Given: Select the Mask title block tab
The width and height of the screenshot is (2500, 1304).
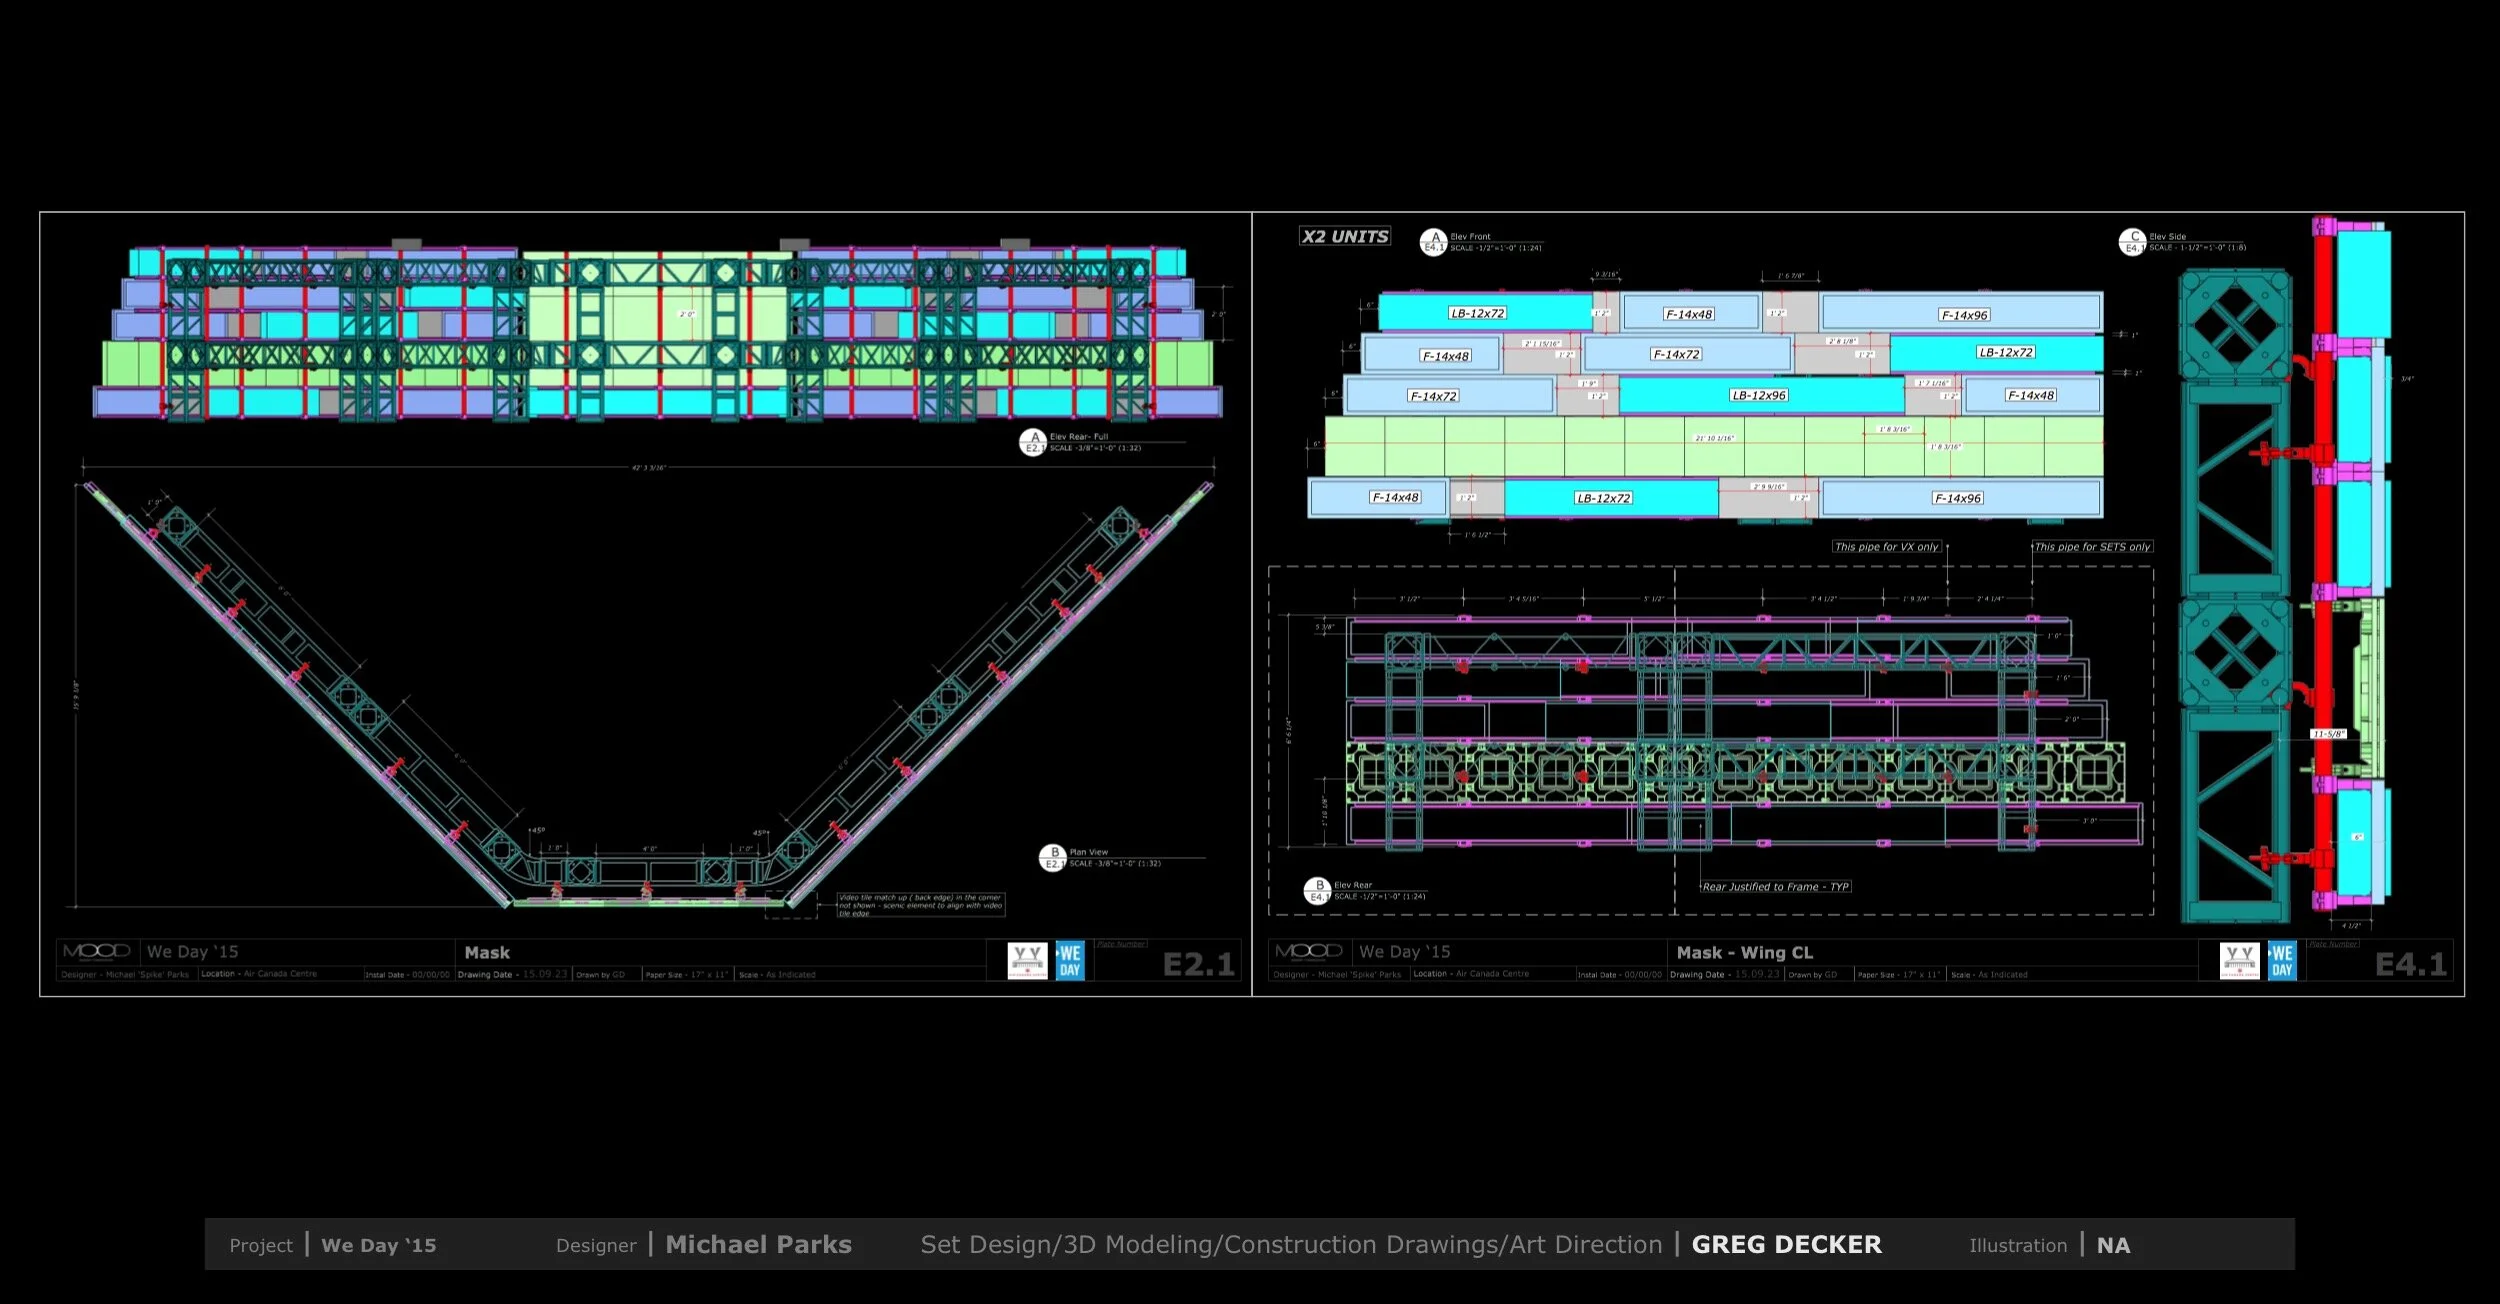Looking at the screenshot, I should pos(487,952).
